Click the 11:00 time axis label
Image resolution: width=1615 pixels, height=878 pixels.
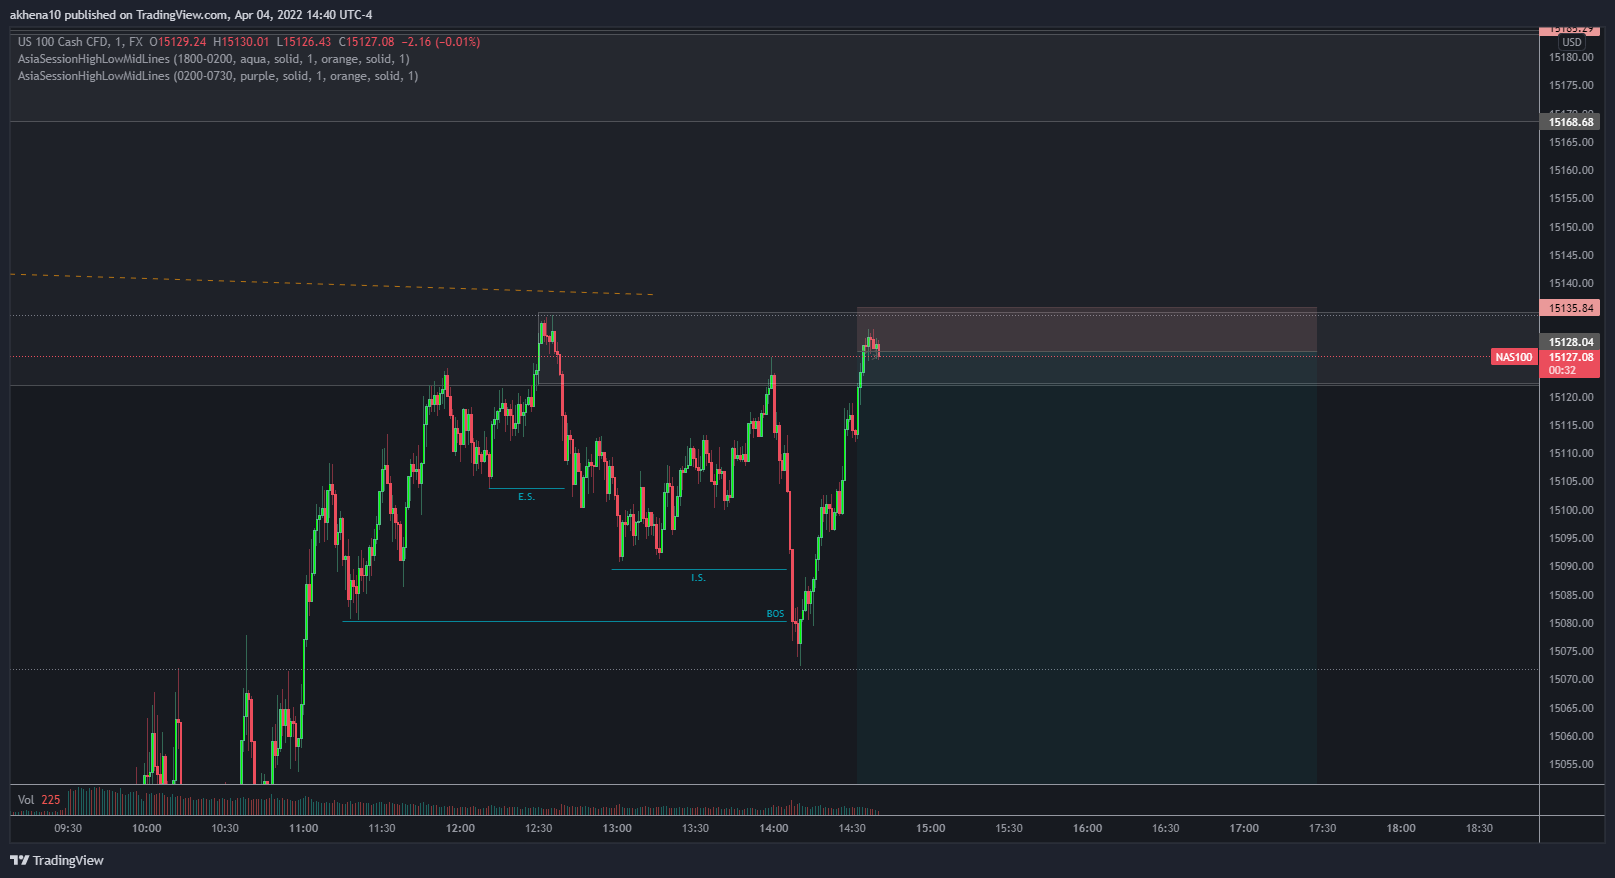click(x=303, y=828)
